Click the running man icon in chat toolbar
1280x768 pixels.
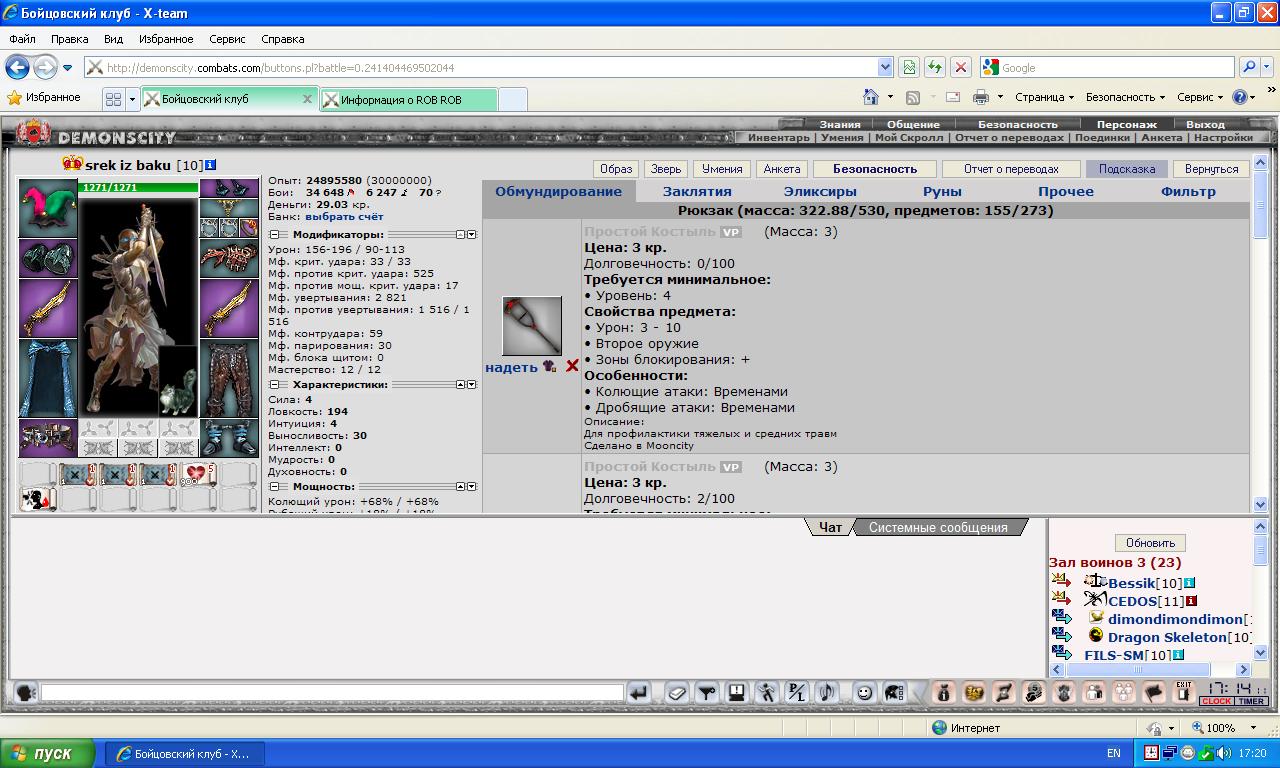pos(767,692)
